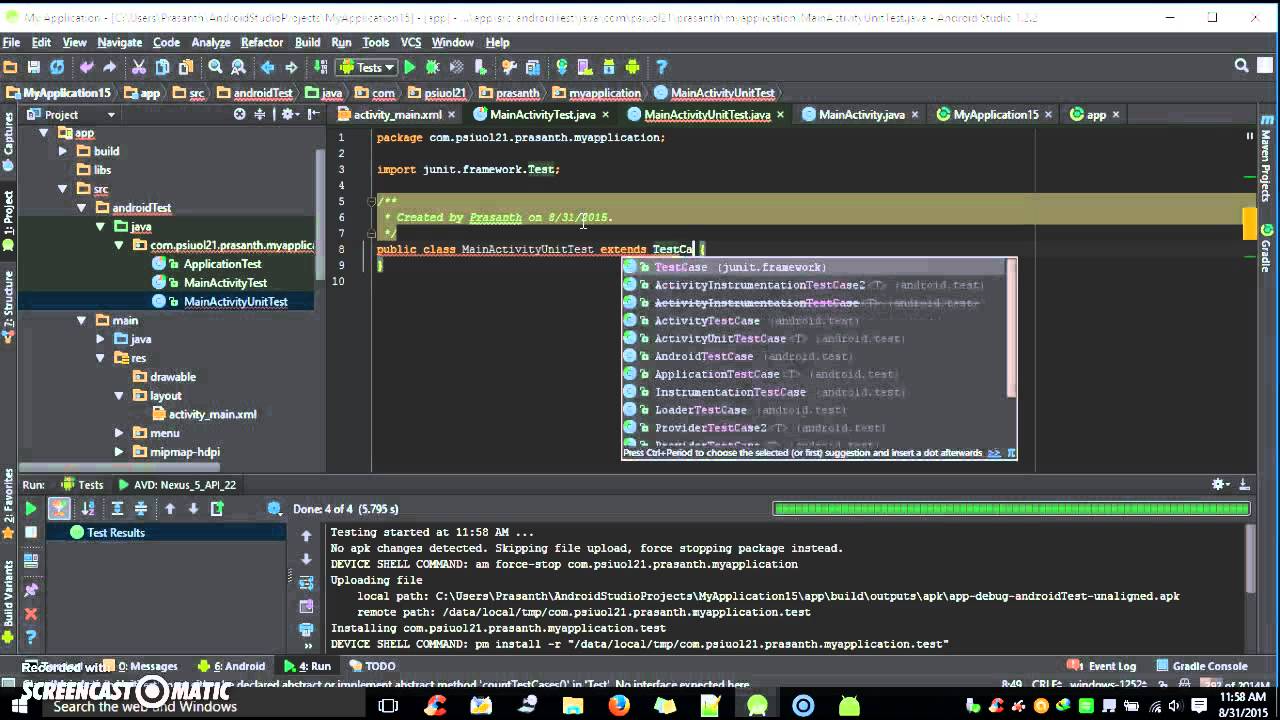Click Collapse All in test results toolbar
The height and width of the screenshot is (720, 1280).
pyautogui.click(x=141, y=509)
